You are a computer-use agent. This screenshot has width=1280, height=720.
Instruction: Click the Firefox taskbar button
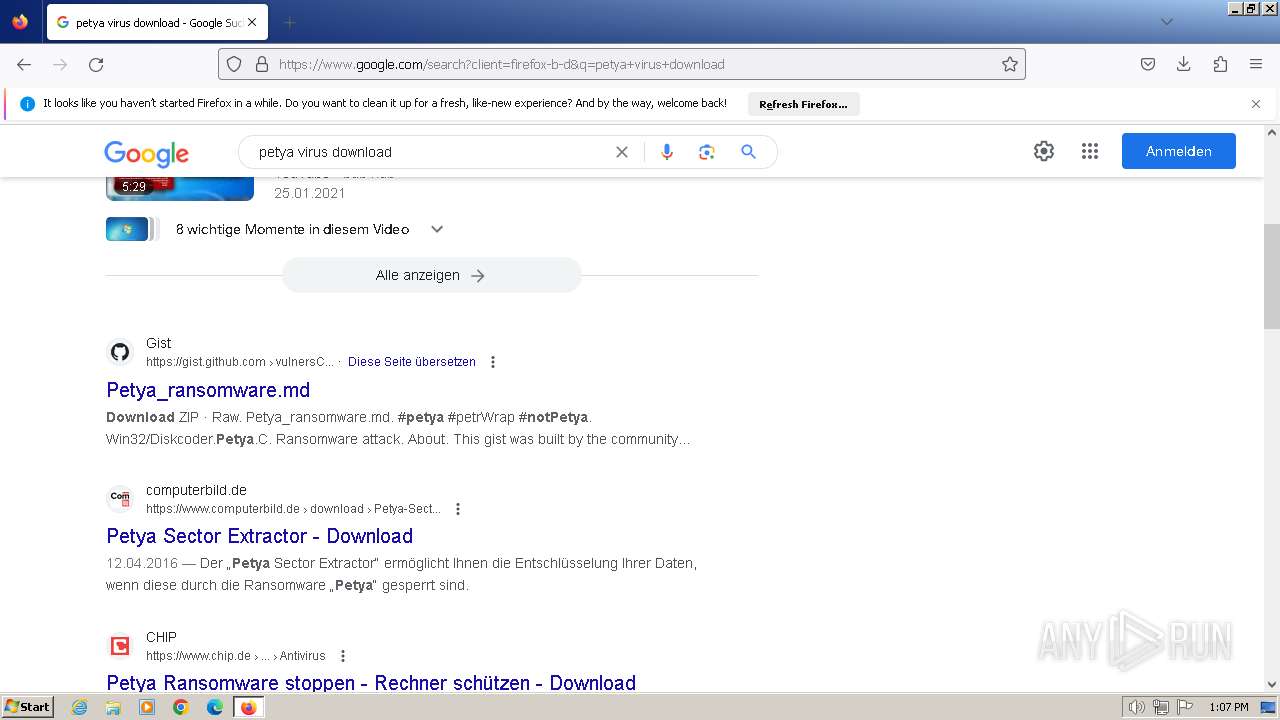[248, 707]
